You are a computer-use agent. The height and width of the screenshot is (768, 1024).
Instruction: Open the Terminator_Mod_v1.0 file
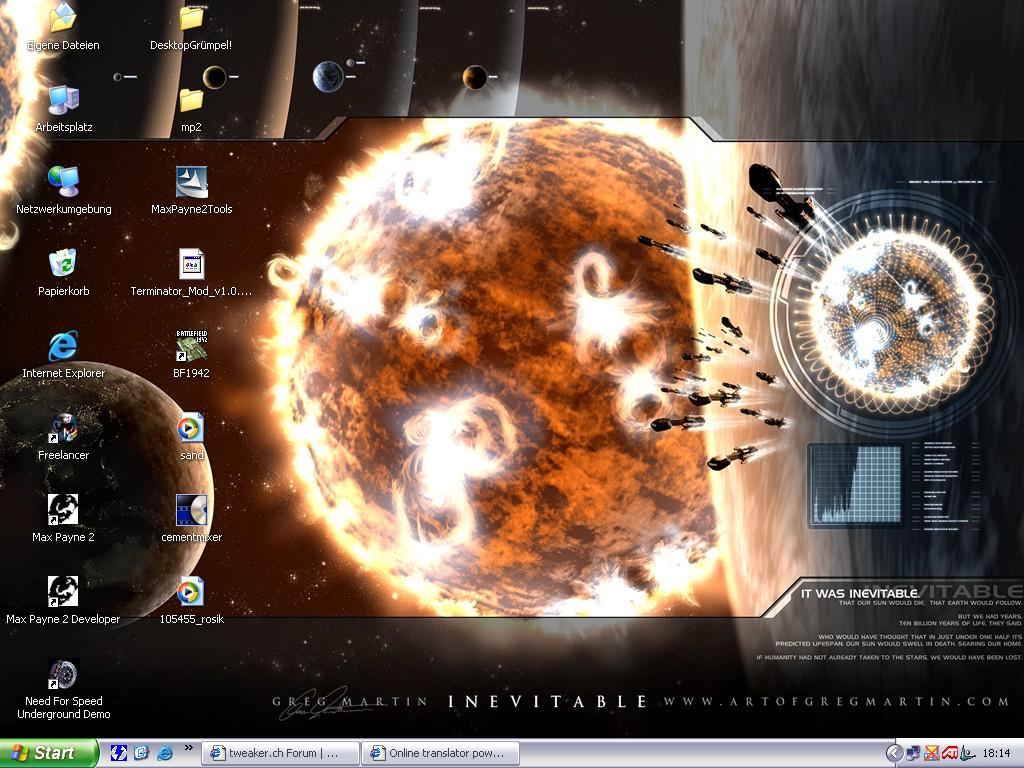(x=191, y=264)
